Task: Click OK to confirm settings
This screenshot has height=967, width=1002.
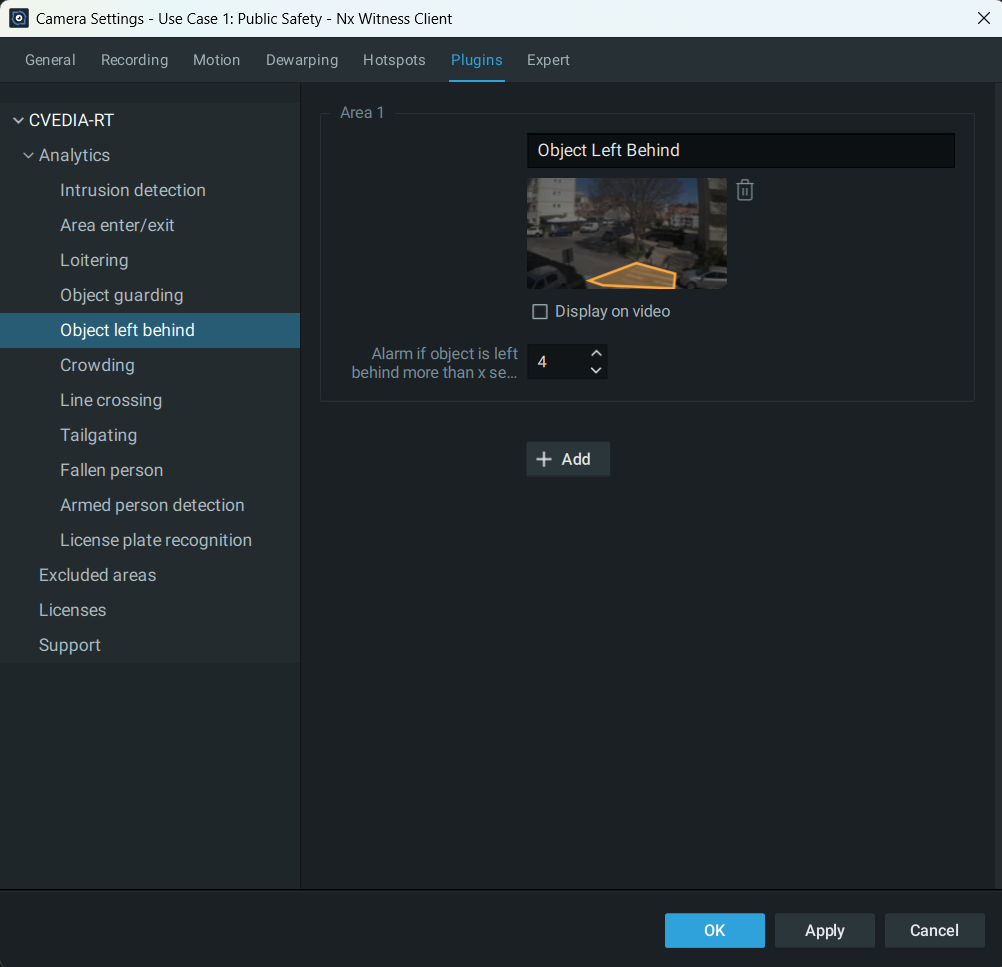Action: click(x=714, y=930)
